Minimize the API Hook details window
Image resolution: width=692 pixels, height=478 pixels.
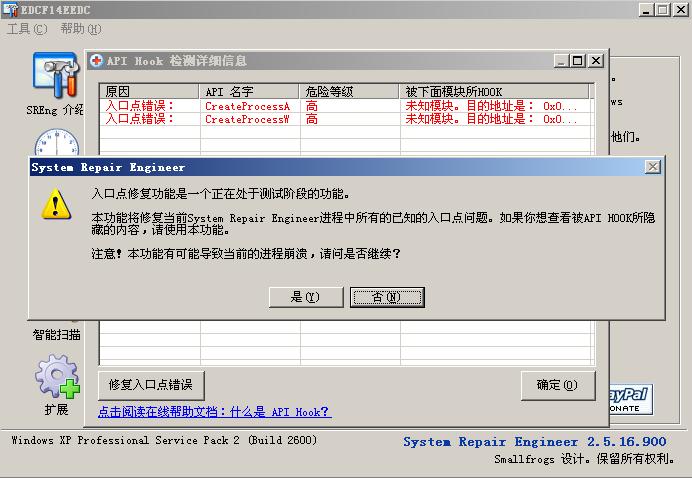(562, 60)
